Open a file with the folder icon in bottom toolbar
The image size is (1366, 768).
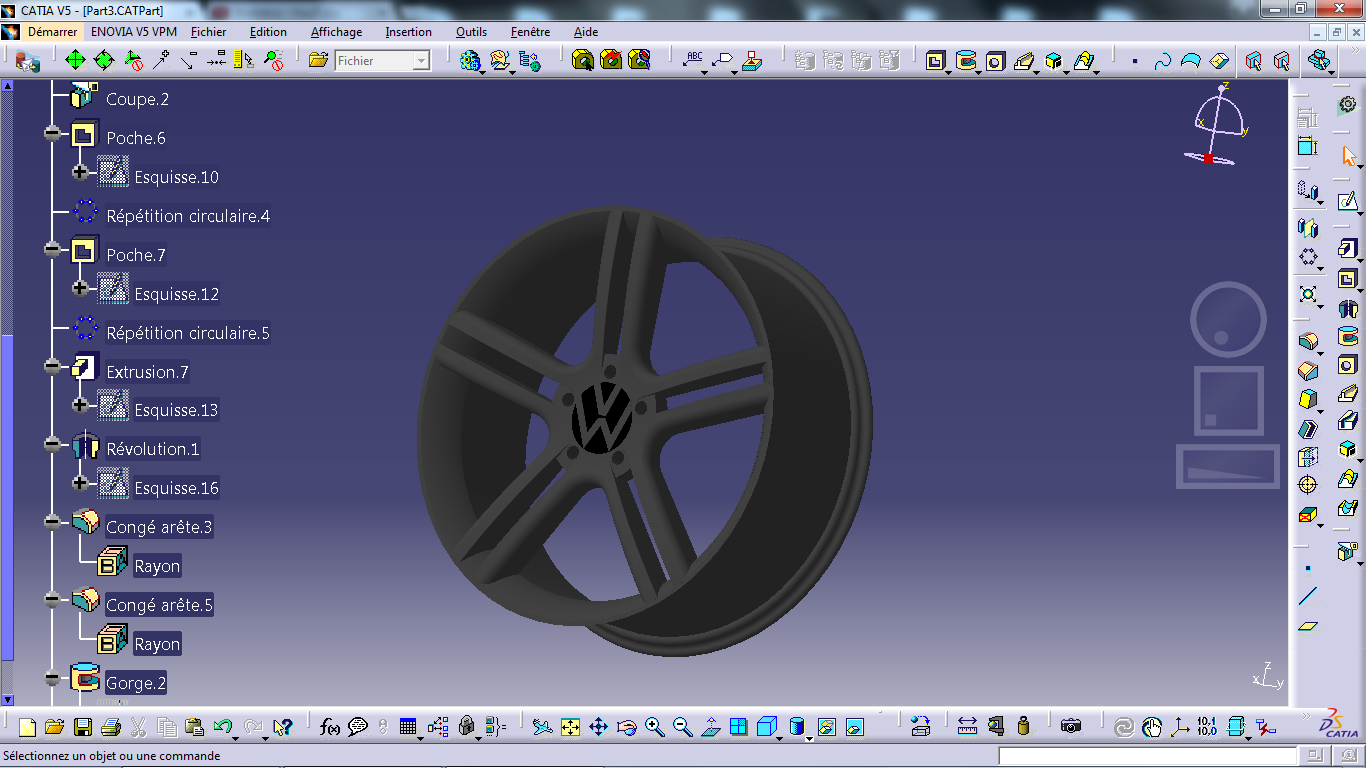tap(55, 727)
